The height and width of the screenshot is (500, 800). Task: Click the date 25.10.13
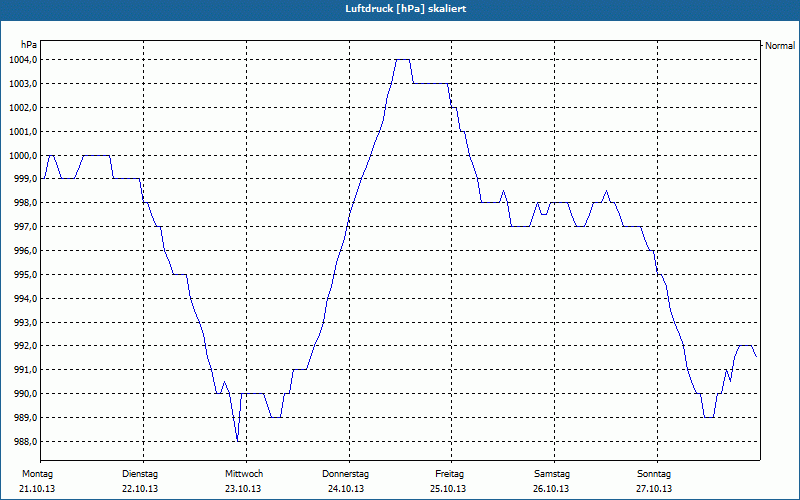(x=448, y=489)
